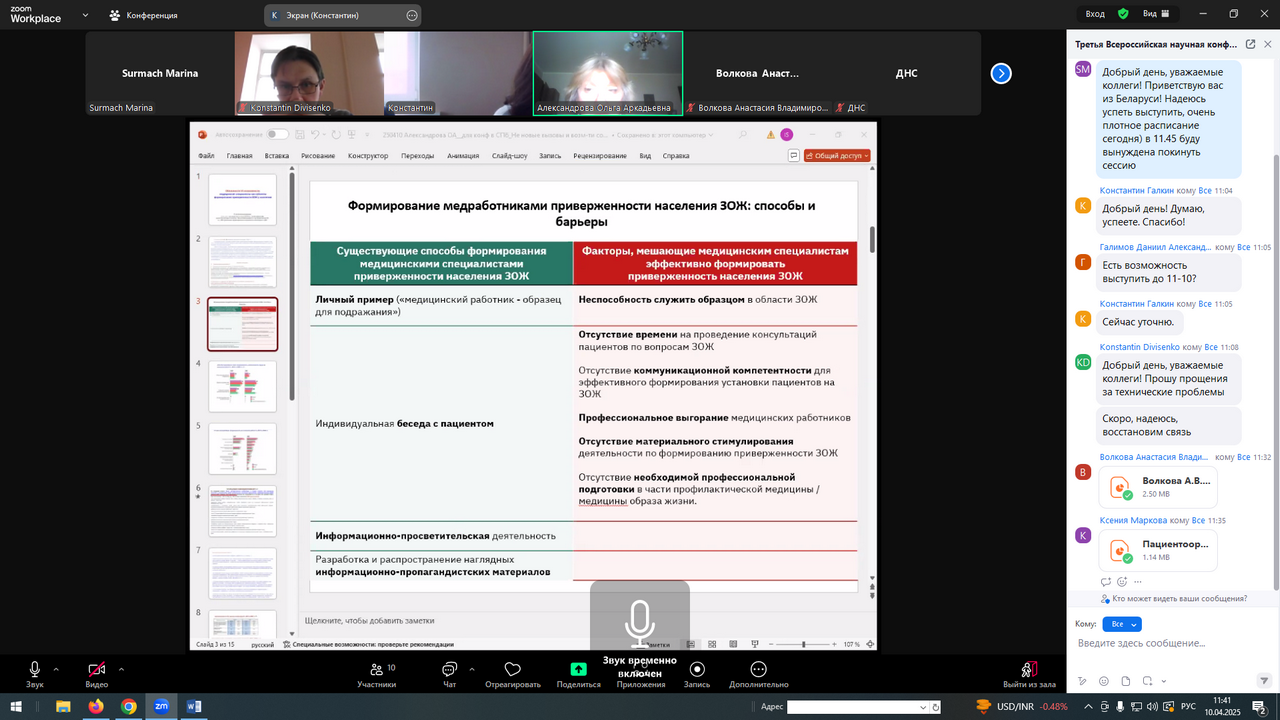Screen dimensions: 1280x720
Task: Toggle the Чат chat panel
Action: tap(449, 674)
